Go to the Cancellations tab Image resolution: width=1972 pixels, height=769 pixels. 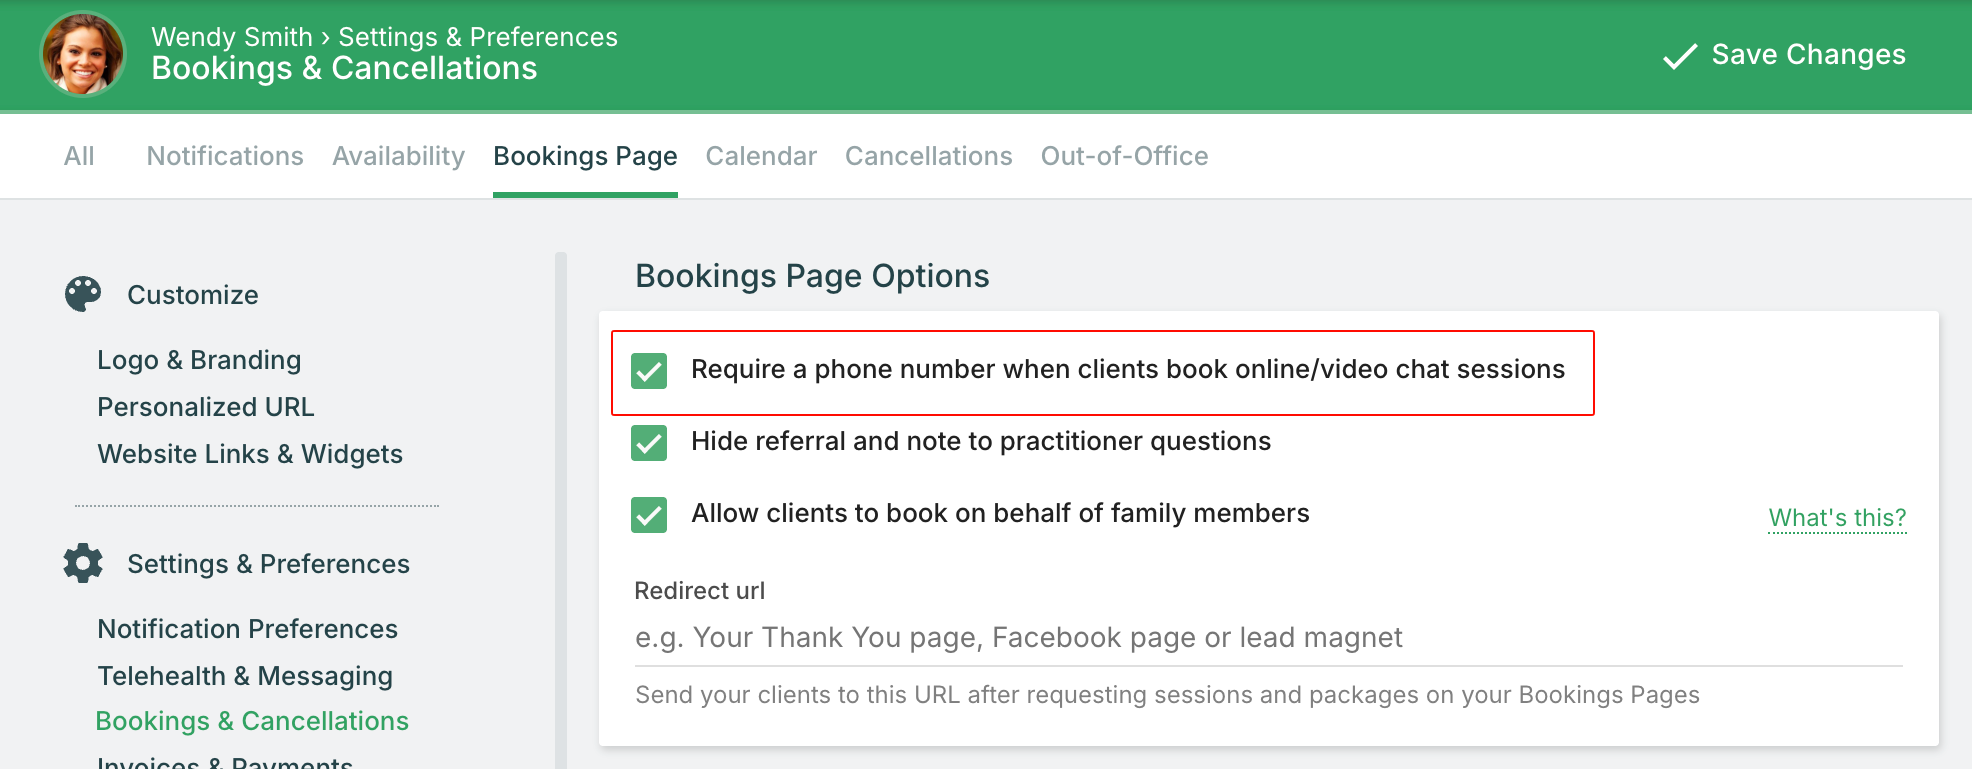point(928,156)
